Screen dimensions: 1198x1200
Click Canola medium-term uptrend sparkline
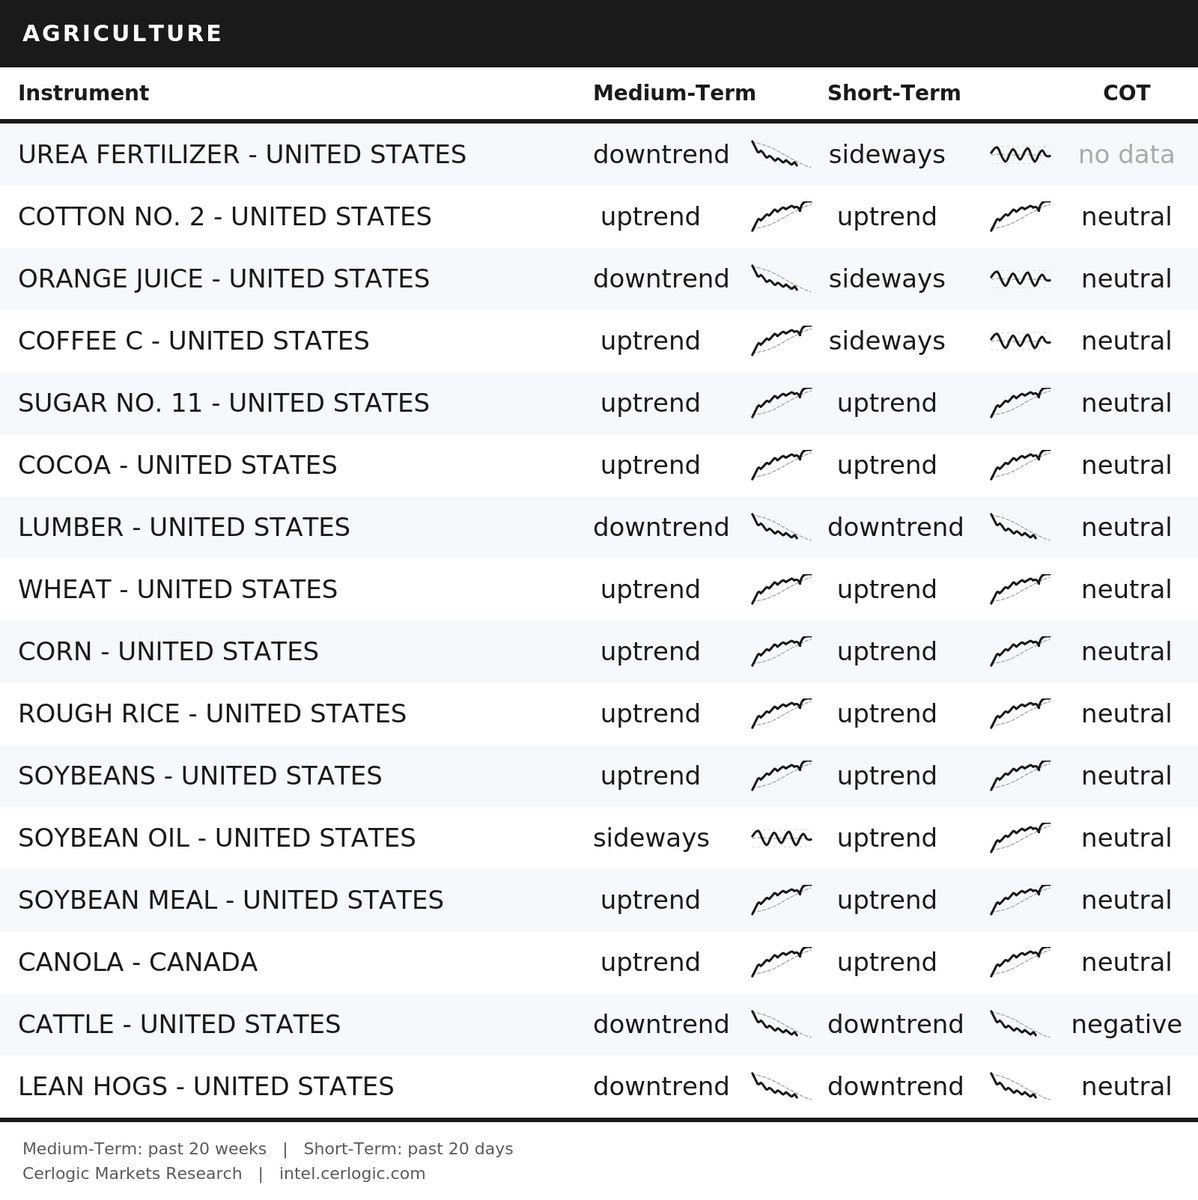coord(781,961)
